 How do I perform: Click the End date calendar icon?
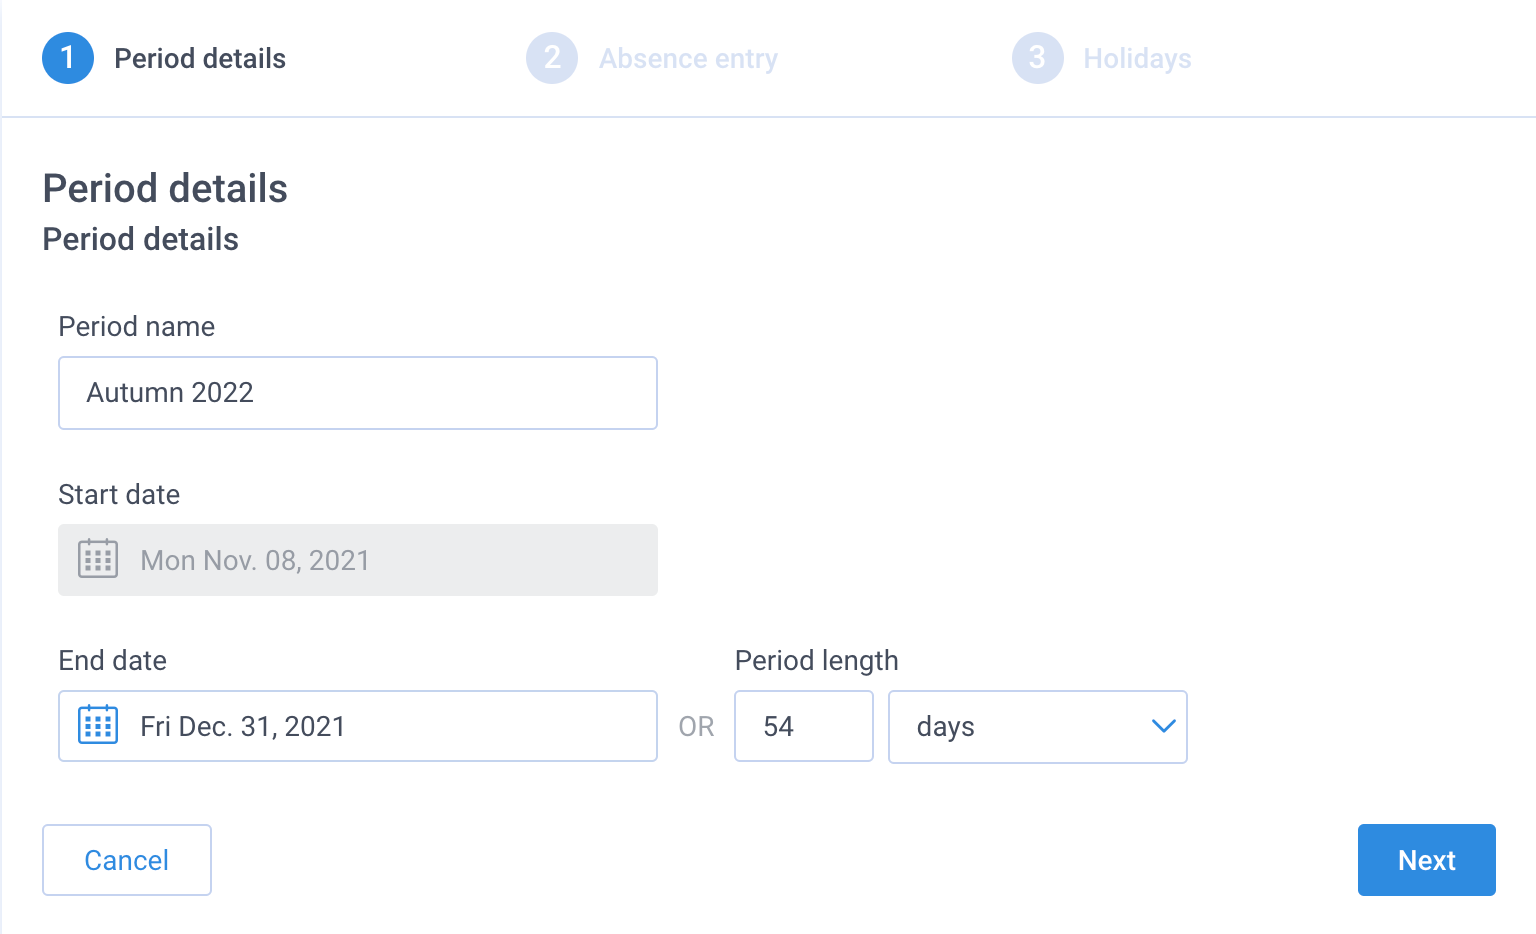tap(98, 725)
